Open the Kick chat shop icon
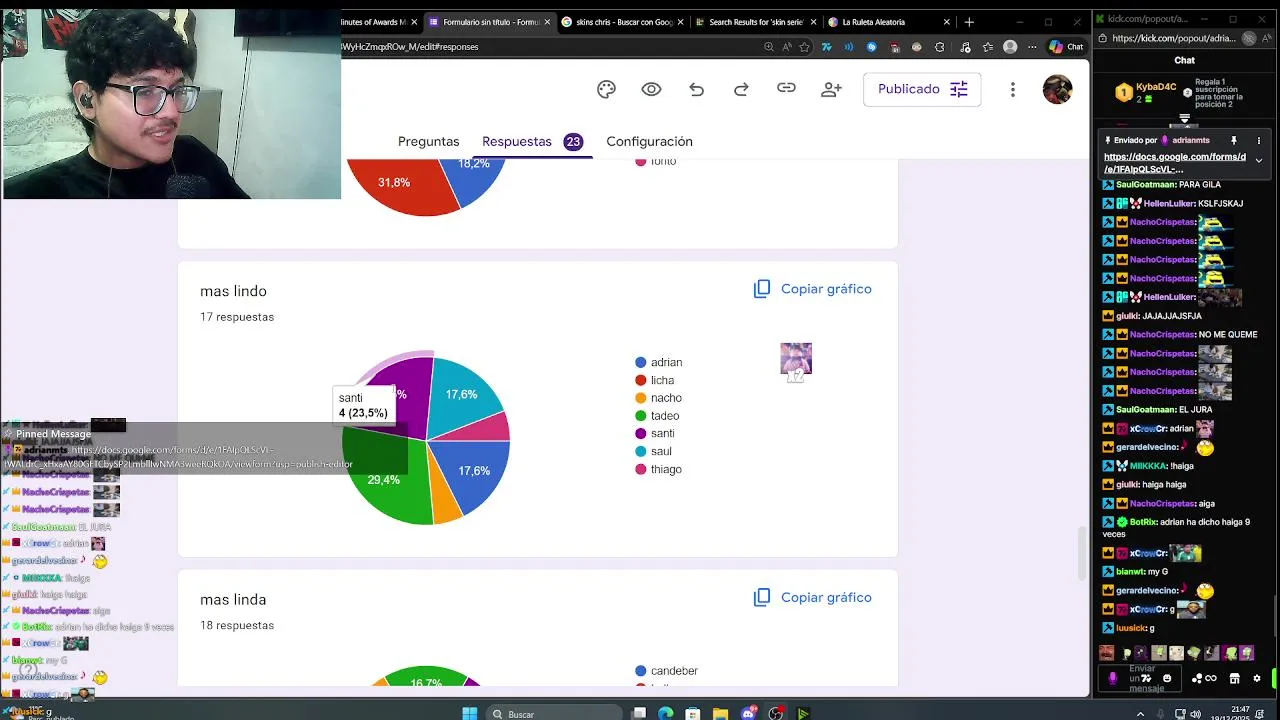1280x720 pixels. [x=1234, y=678]
